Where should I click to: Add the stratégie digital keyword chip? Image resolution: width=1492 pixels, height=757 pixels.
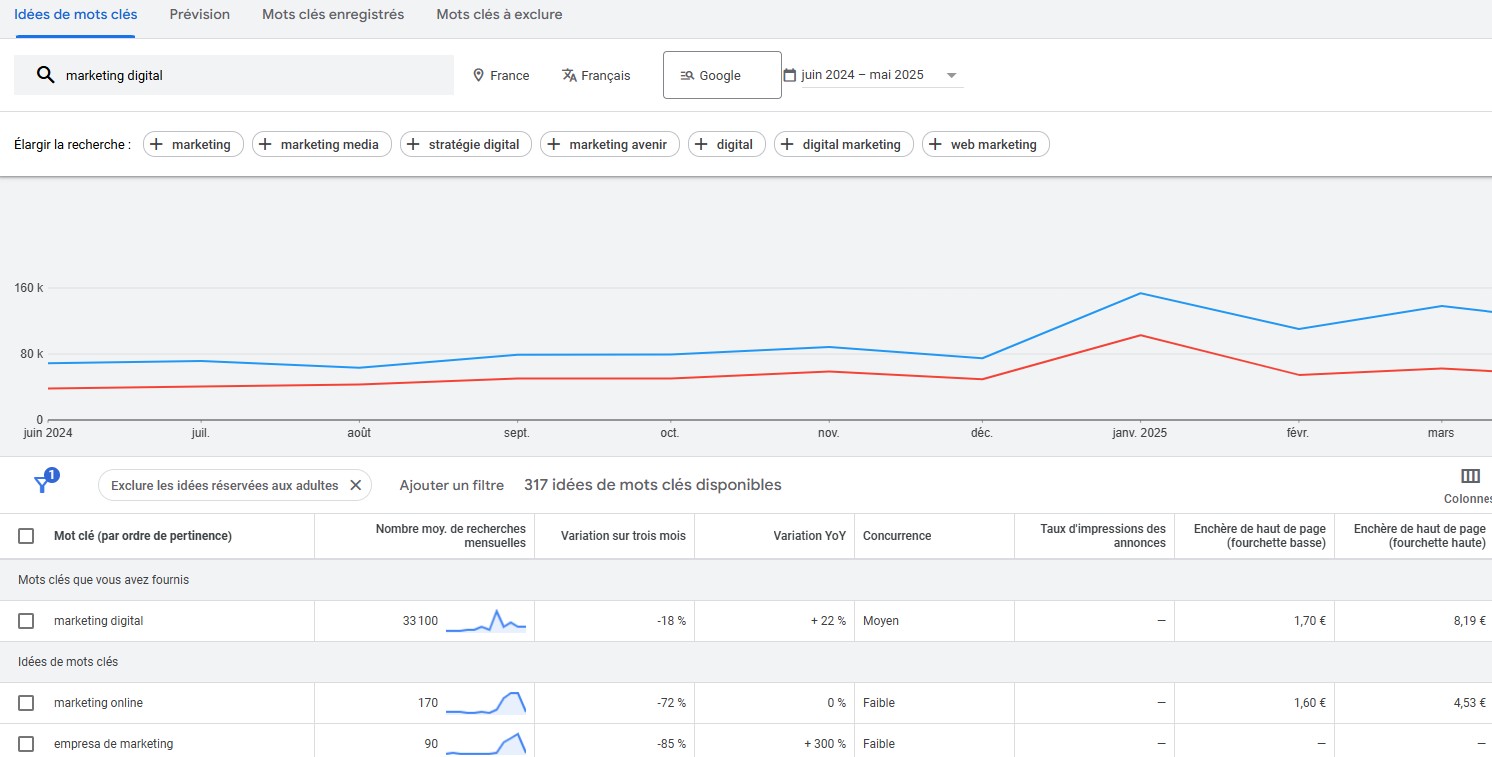pyautogui.click(x=465, y=144)
